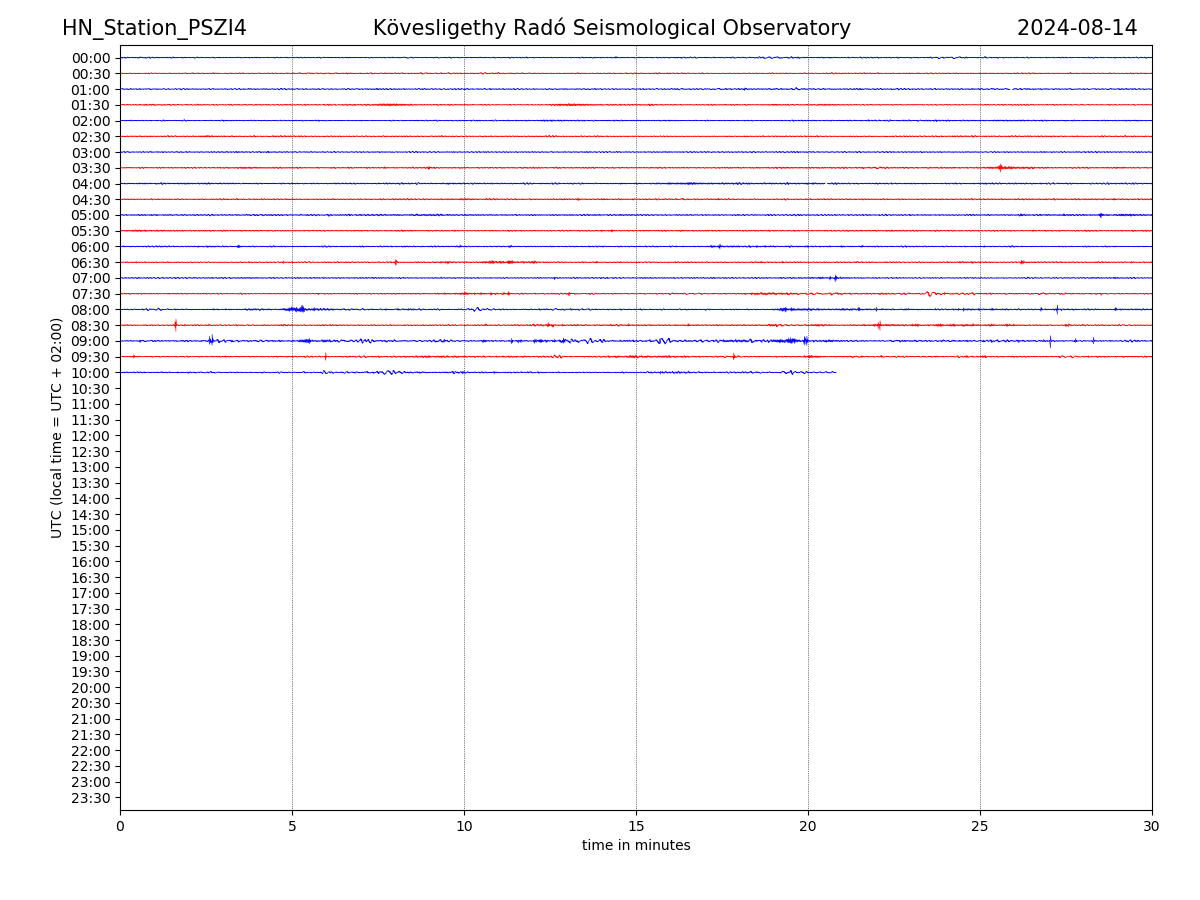Click the 30 tick on the minutes axis
The height and width of the screenshot is (900, 1200).
(x=1152, y=827)
